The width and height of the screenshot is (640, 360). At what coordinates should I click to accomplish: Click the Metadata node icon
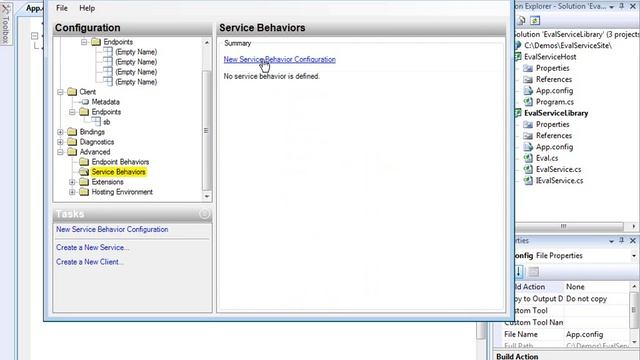coord(85,102)
